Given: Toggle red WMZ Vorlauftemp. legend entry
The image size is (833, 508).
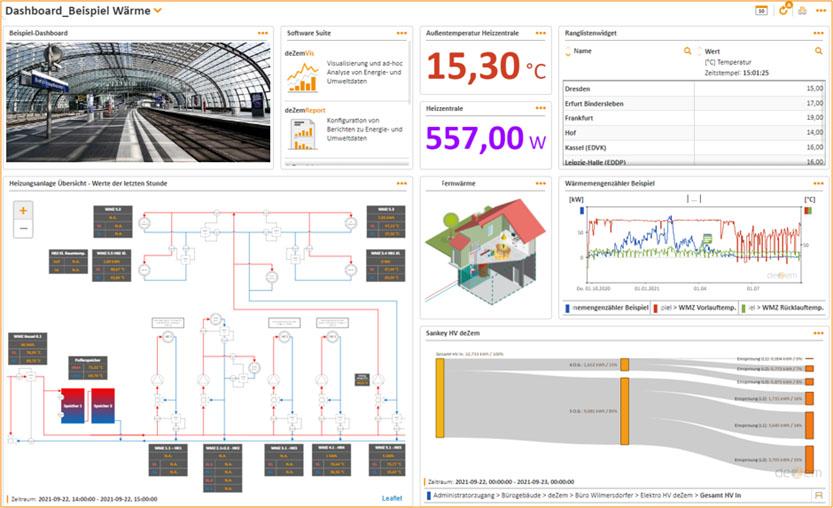Looking at the screenshot, I should [x=694, y=308].
